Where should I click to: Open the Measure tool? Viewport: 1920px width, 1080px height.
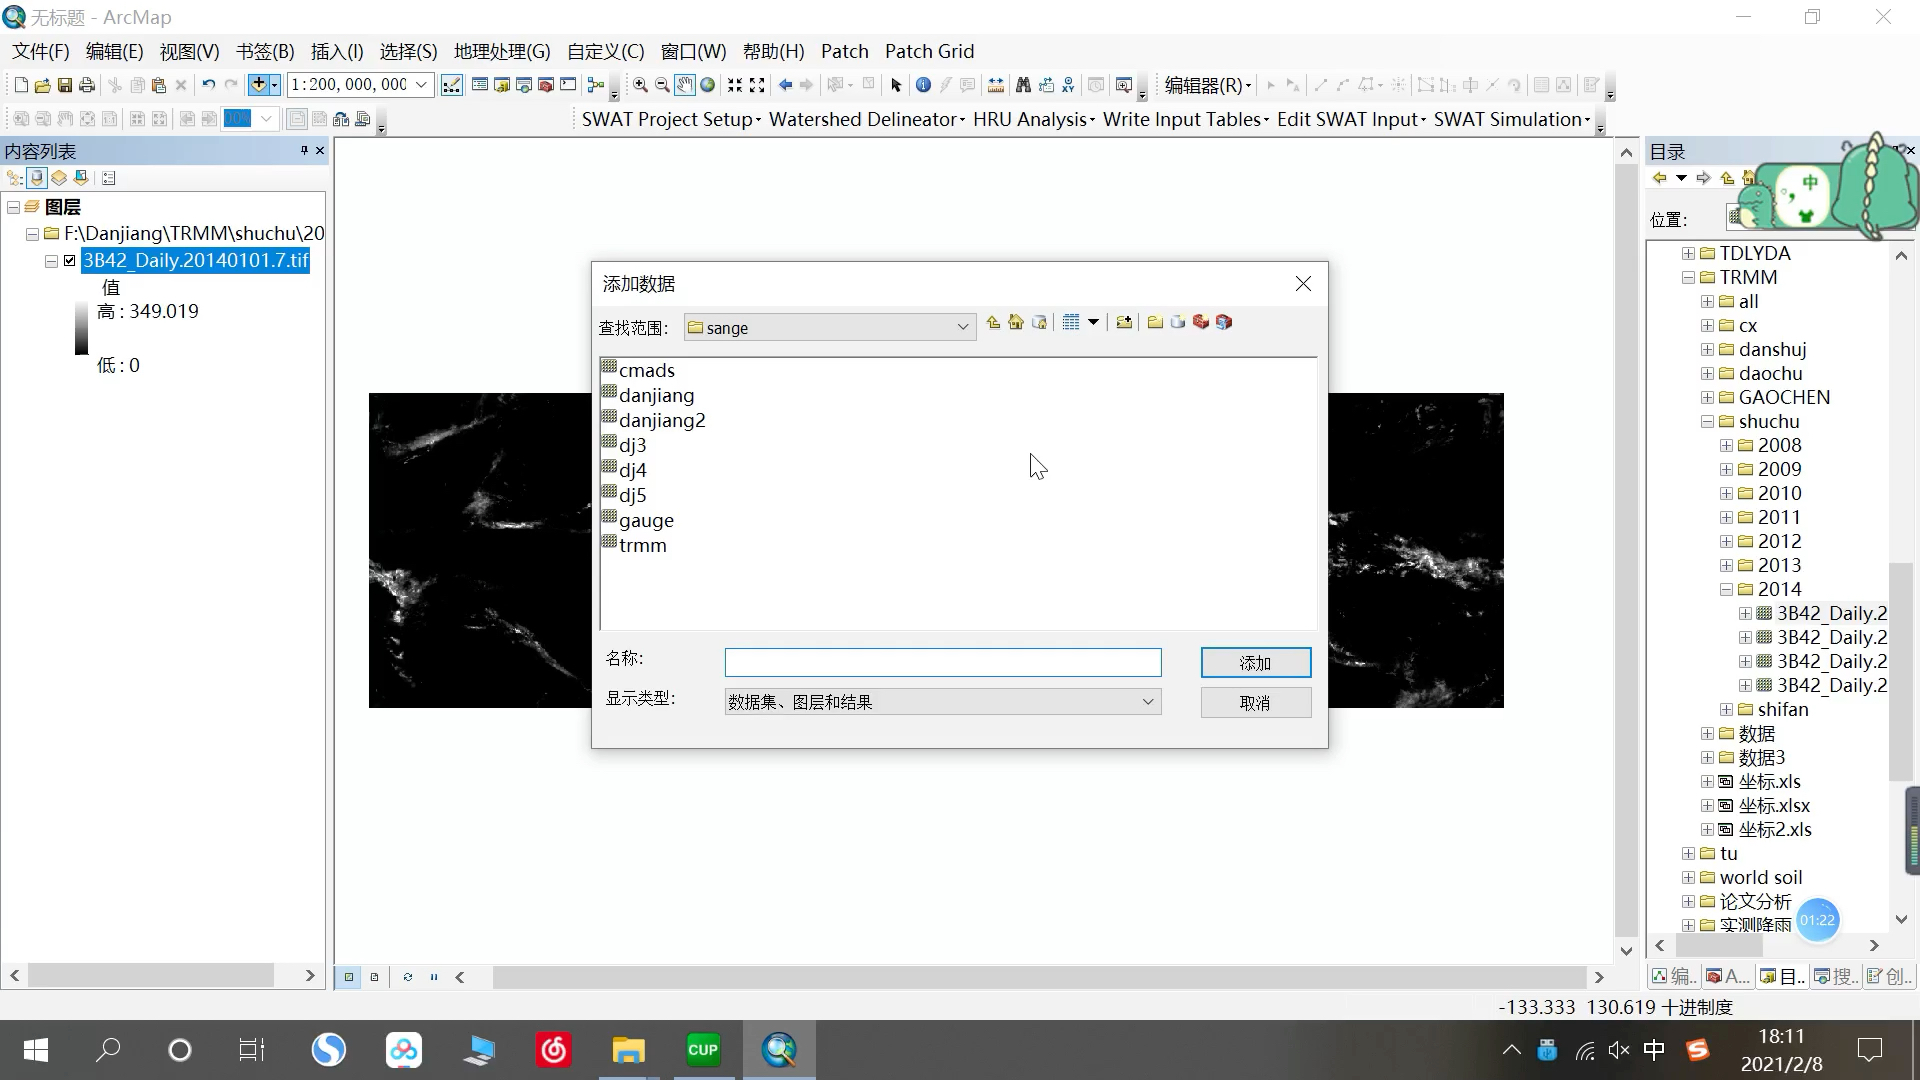point(996,85)
